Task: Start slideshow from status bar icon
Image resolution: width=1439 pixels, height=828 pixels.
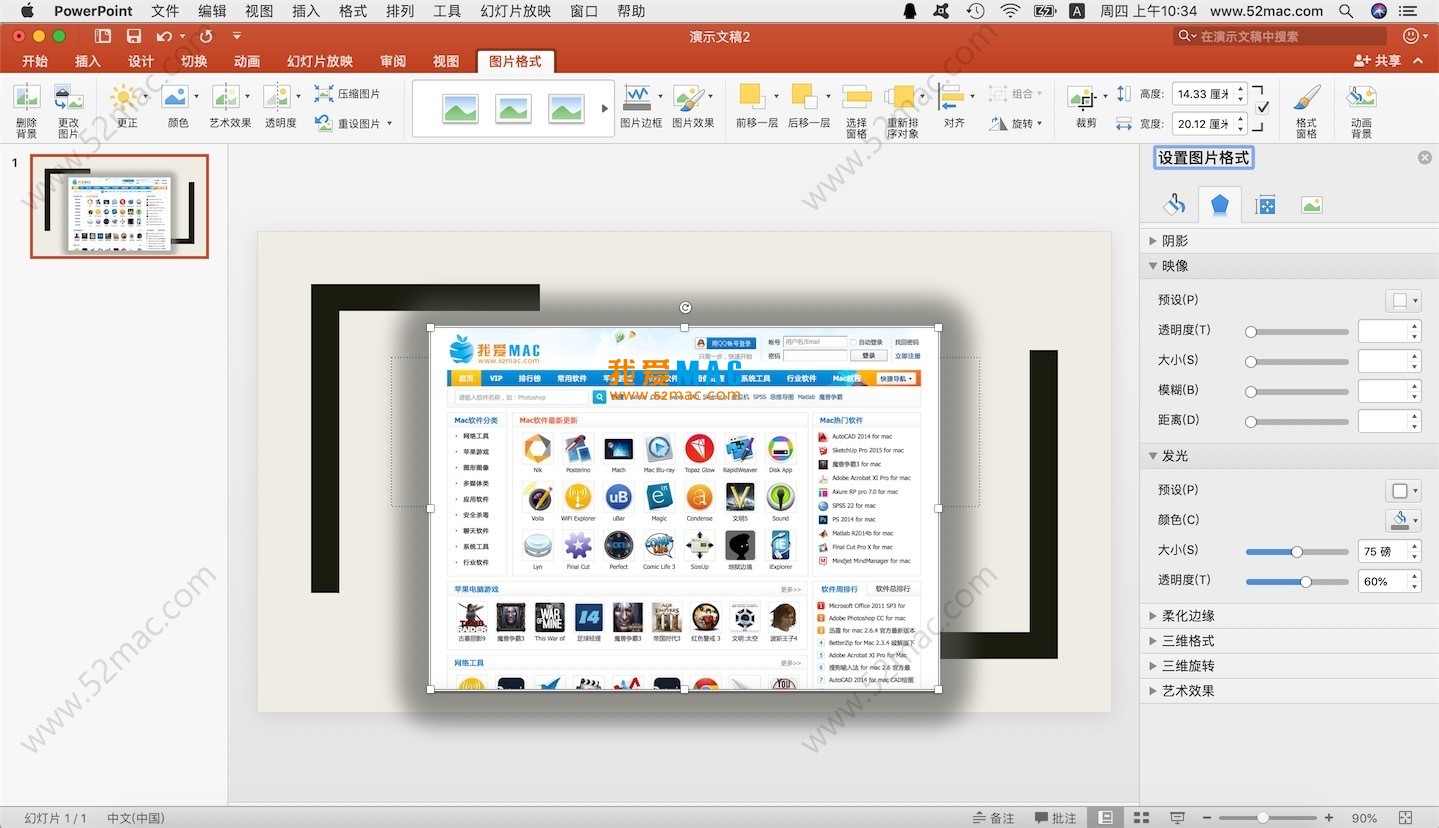Action: (1178, 818)
